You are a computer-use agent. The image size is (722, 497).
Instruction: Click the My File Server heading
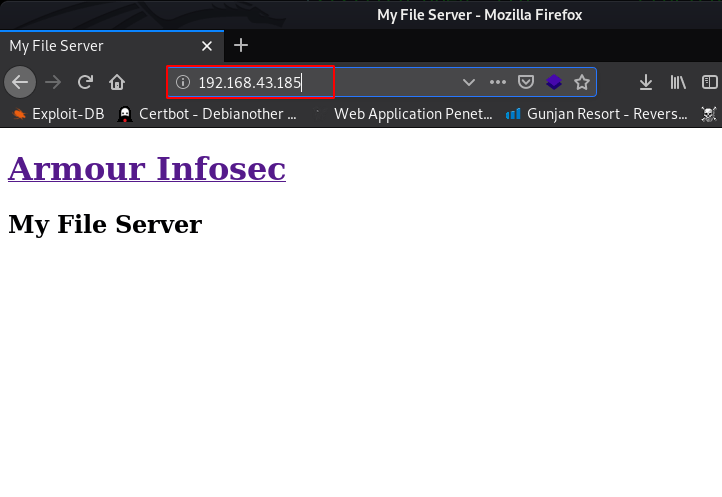(105, 224)
